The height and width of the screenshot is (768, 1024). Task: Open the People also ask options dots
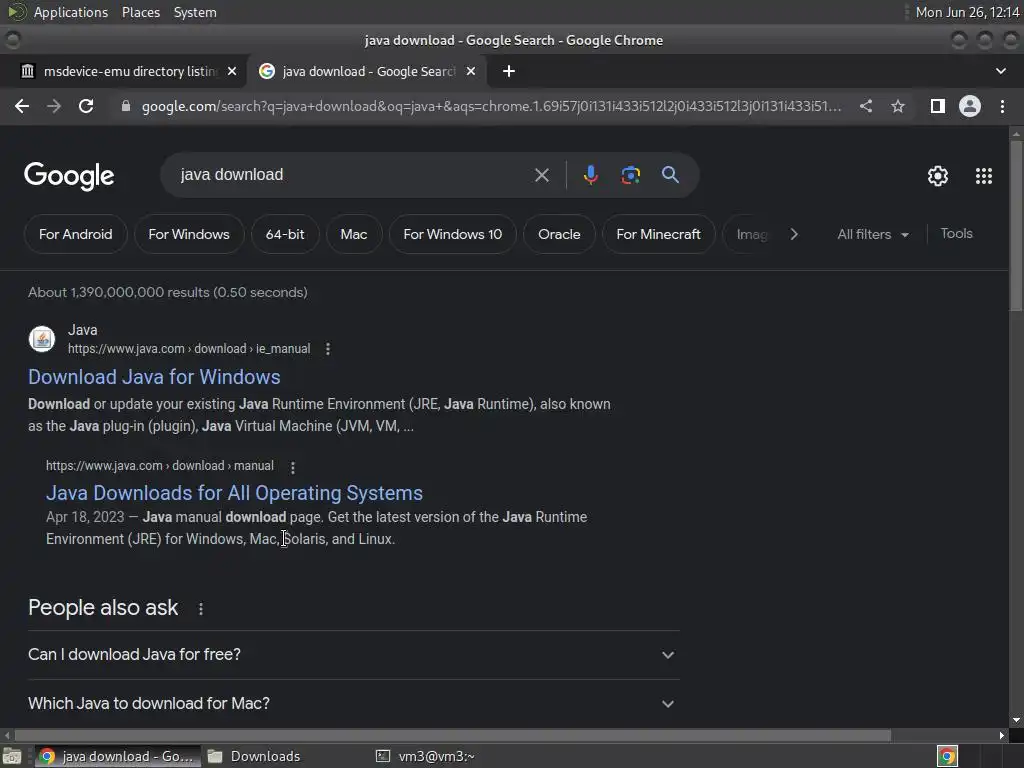200,609
